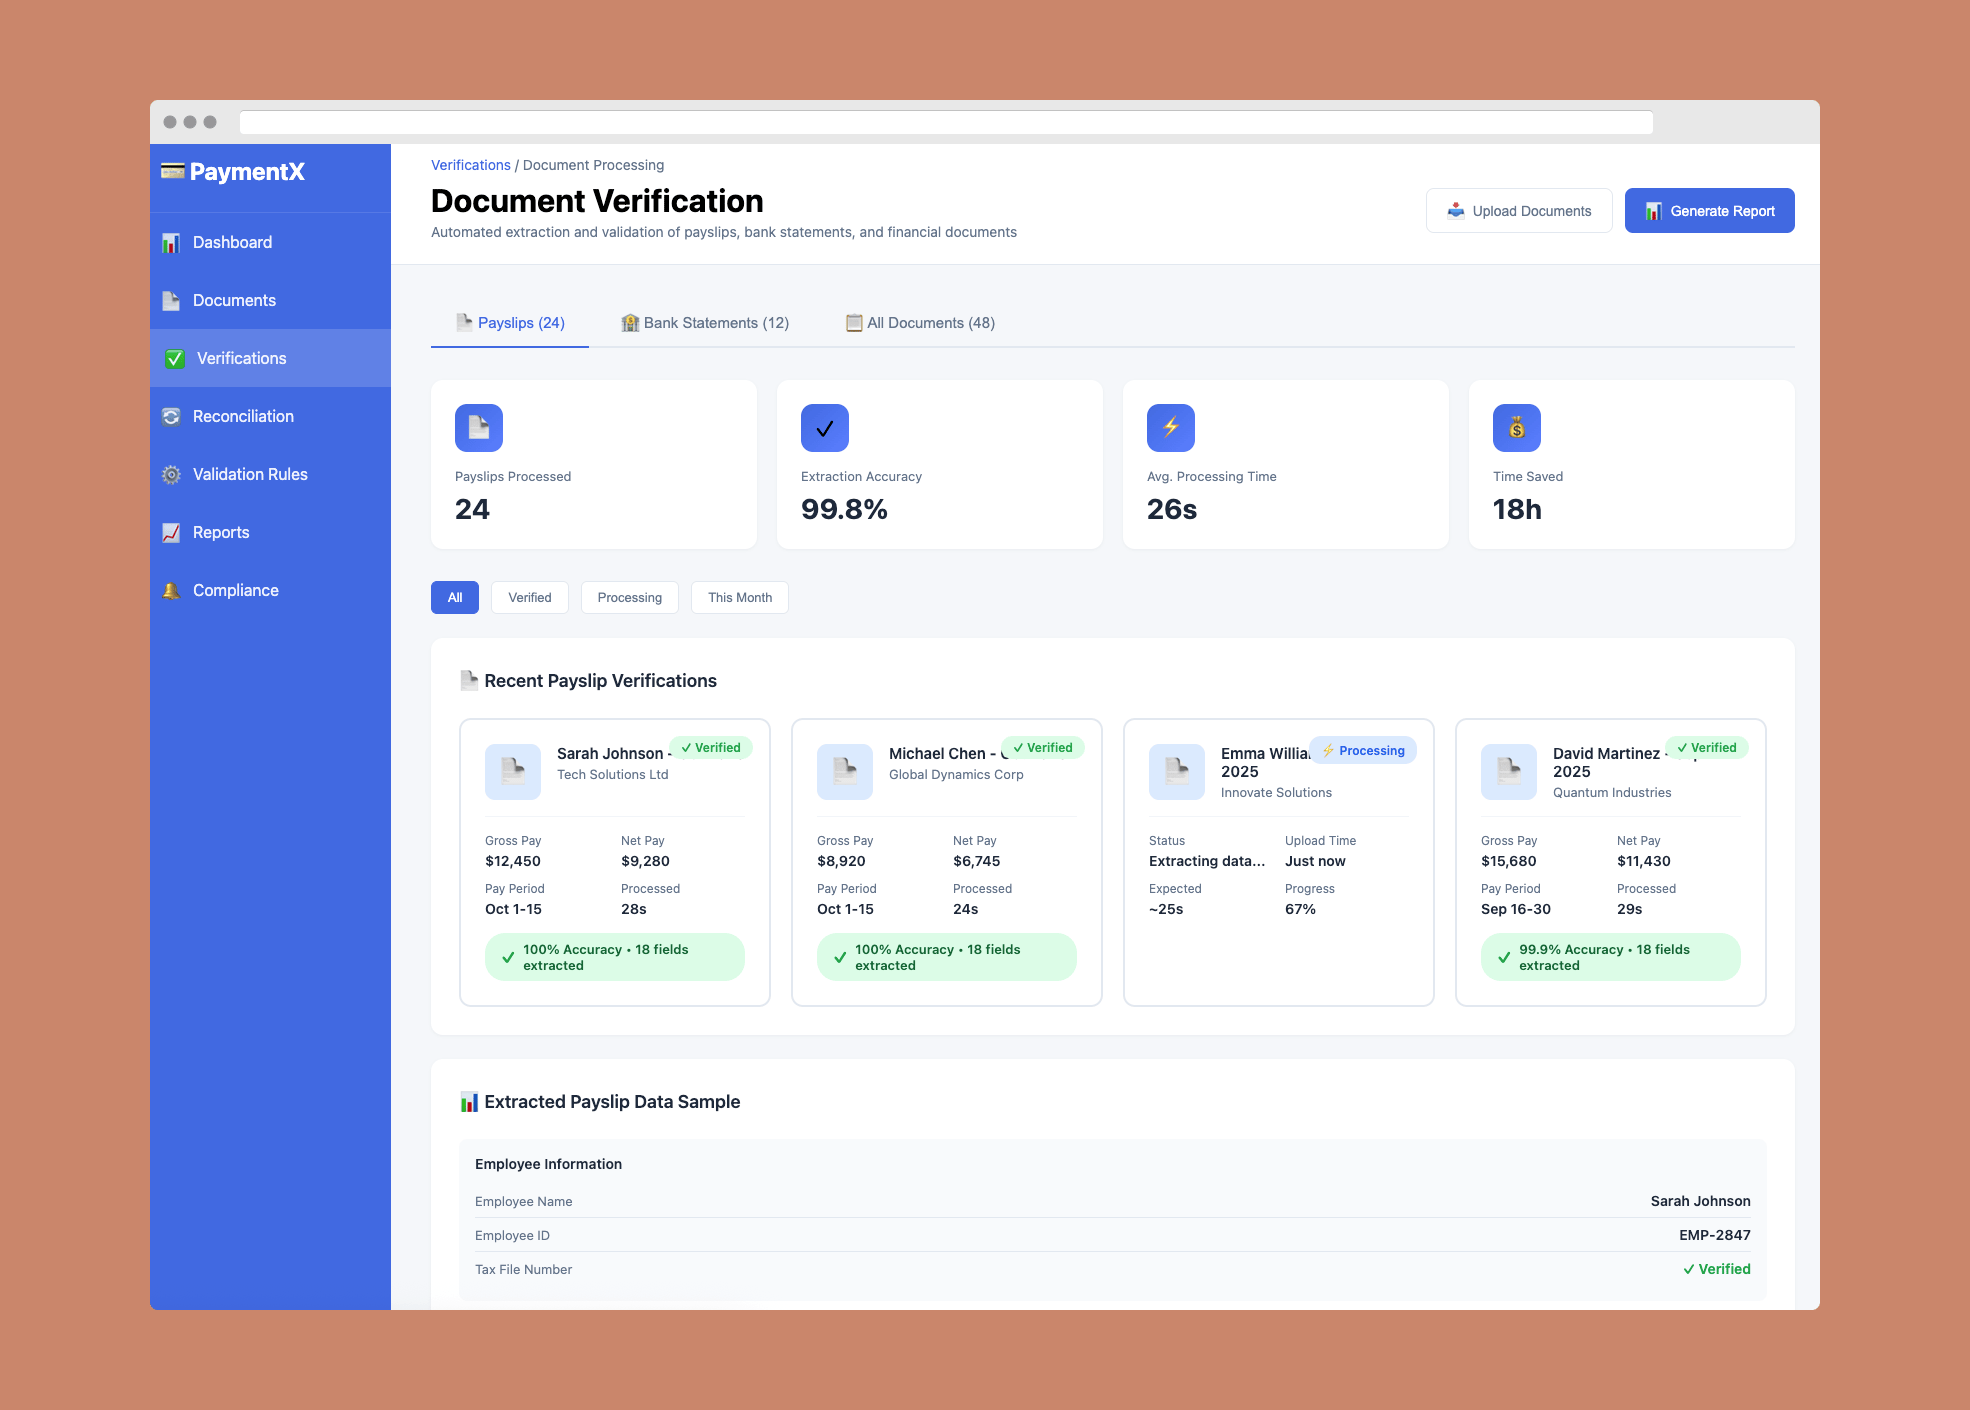Click the Payslips Processed document icon
Image resolution: width=1970 pixels, height=1410 pixels.
(x=478, y=428)
